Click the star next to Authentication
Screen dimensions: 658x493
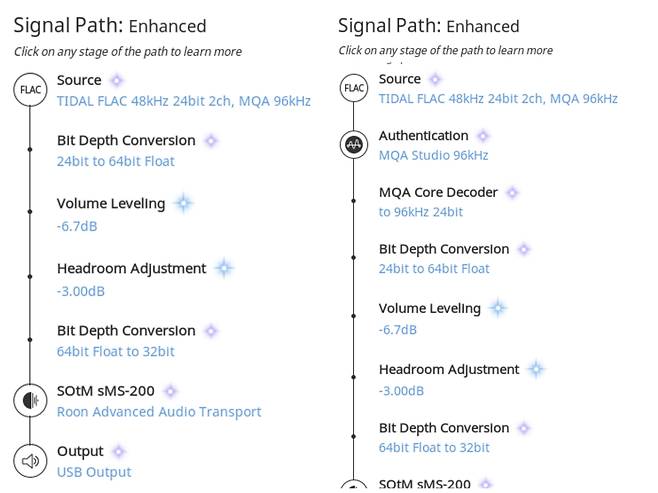[x=483, y=136]
